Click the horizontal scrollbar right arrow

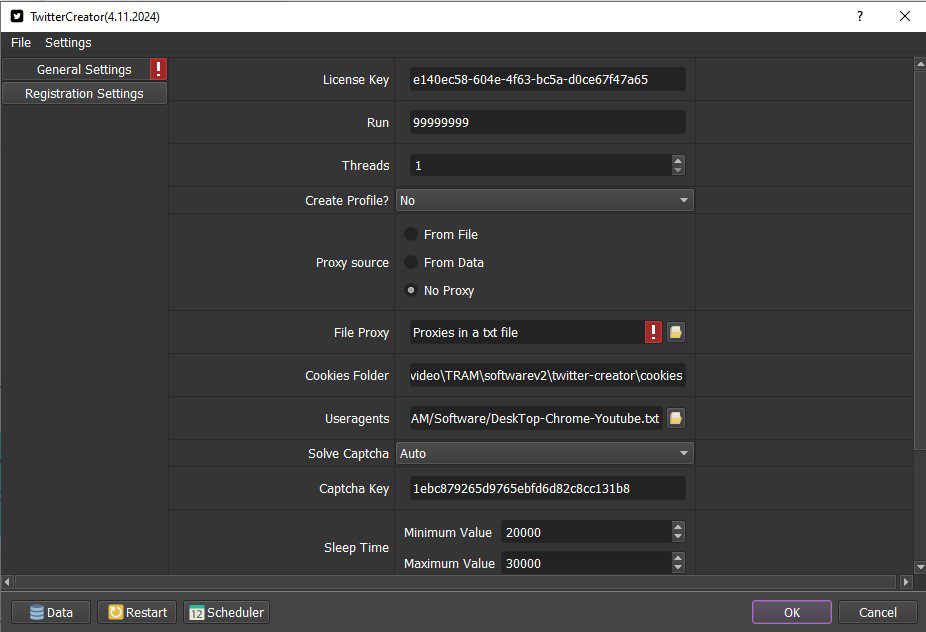click(906, 582)
